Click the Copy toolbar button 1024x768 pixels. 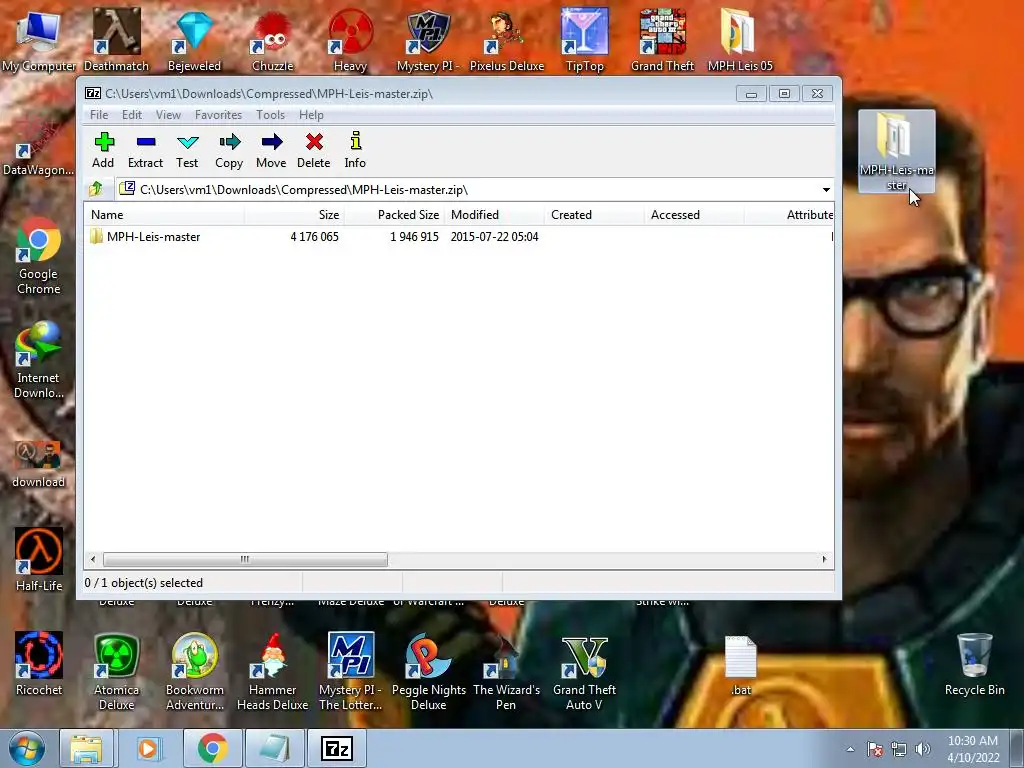[229, 151]
